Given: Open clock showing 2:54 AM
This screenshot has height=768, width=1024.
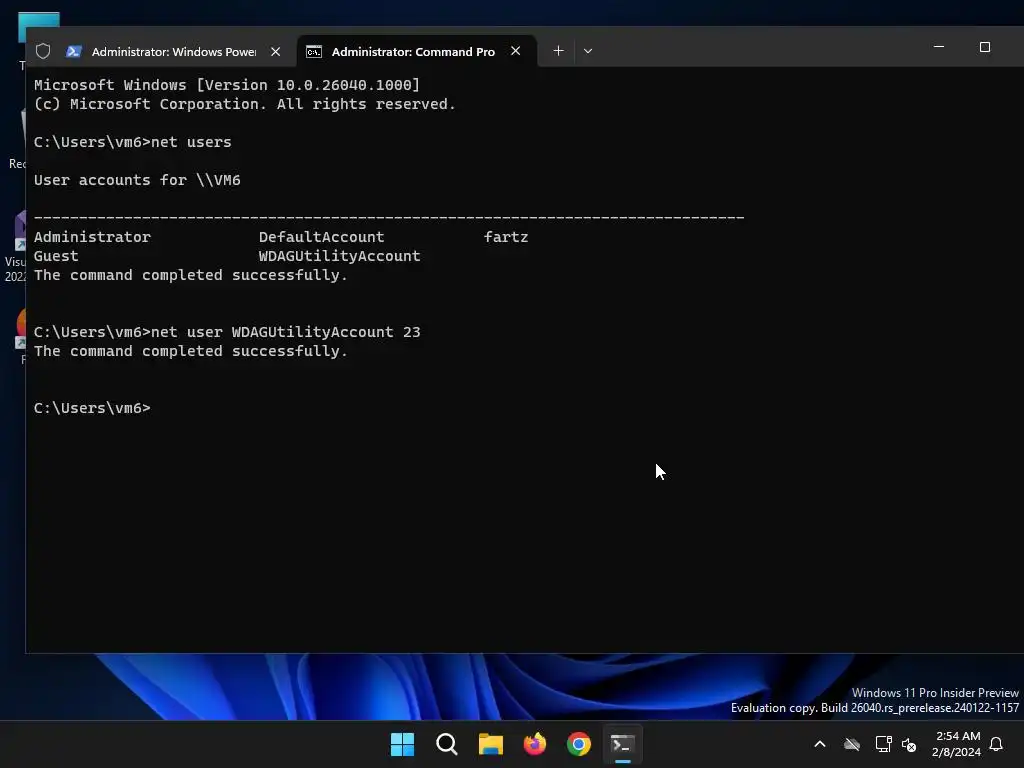Looking at the screenshot, I should point(956,744).
